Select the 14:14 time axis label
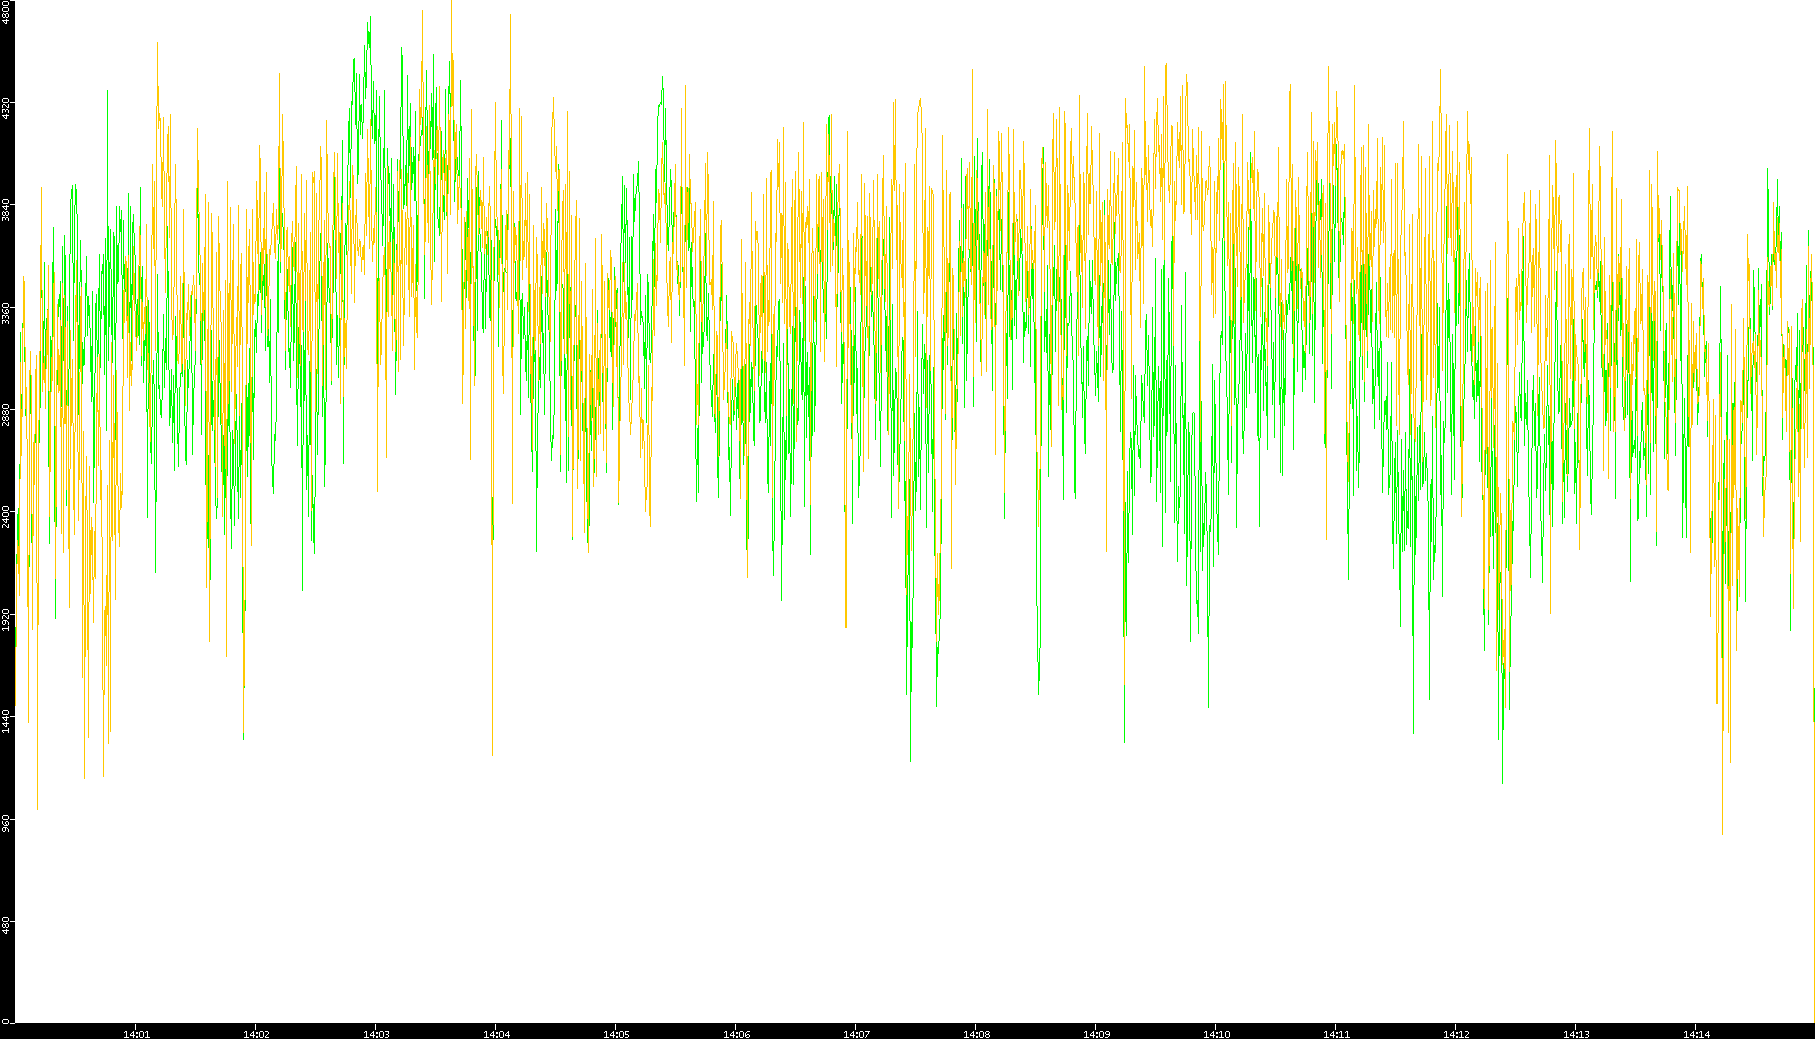The width and height of the screenshot is (1815, 1039). [x=1696, y=1034]
